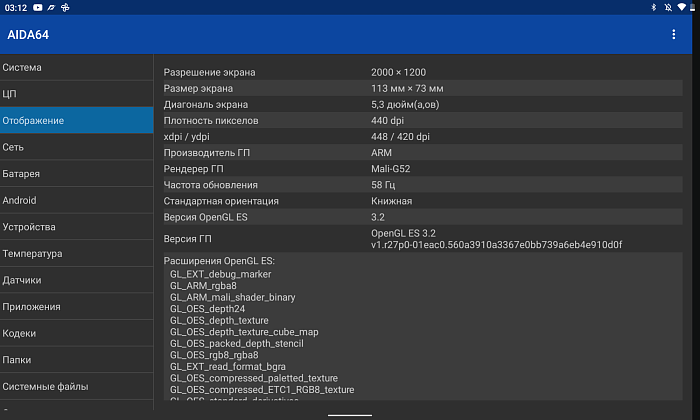The width and height of the screenshot is (700, 420).
Task: Tap the Wi-Fi status icon
Action: [682, 7]
